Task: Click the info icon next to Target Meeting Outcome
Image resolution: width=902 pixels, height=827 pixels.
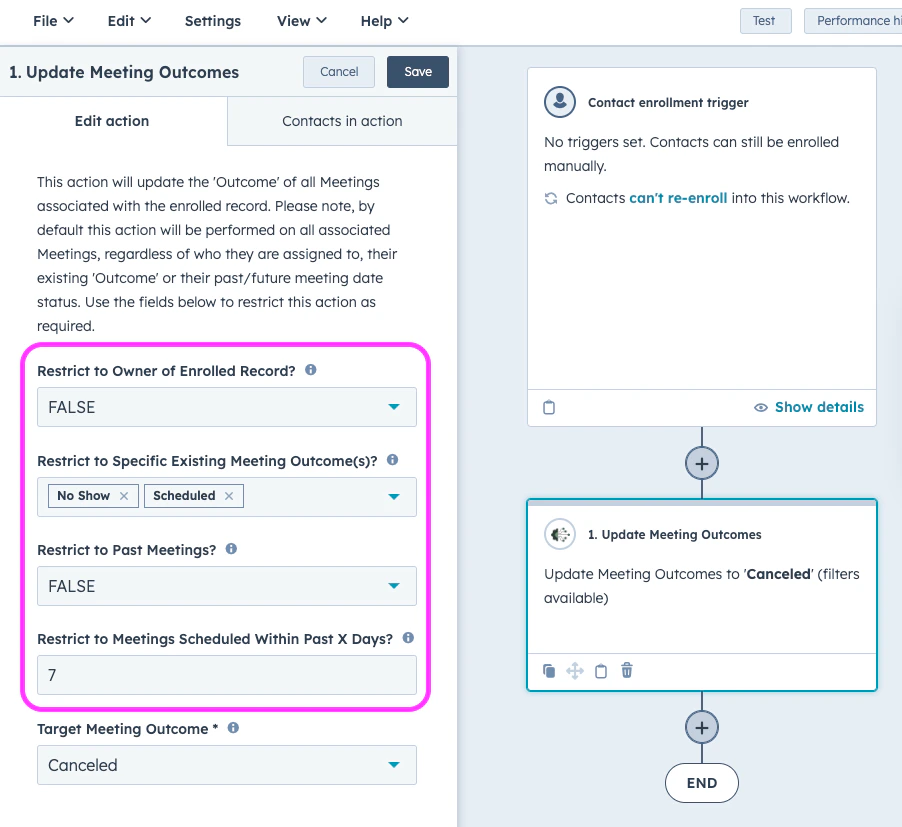Action: pos(231,728)
